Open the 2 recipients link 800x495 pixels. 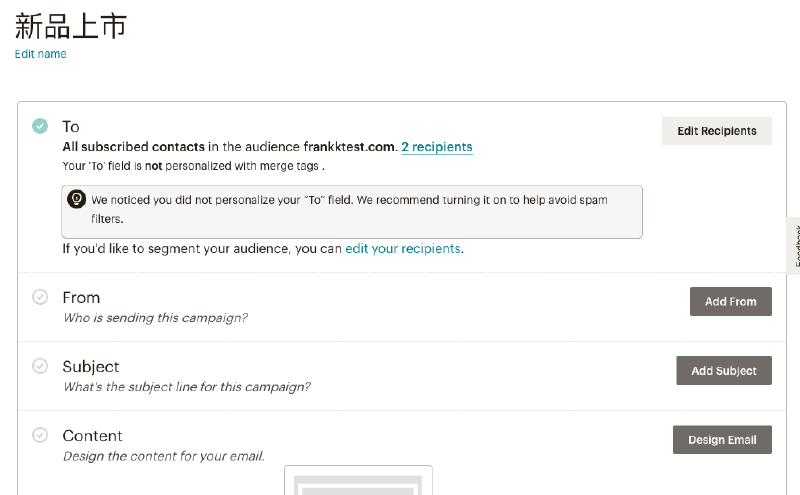(437, 147)
